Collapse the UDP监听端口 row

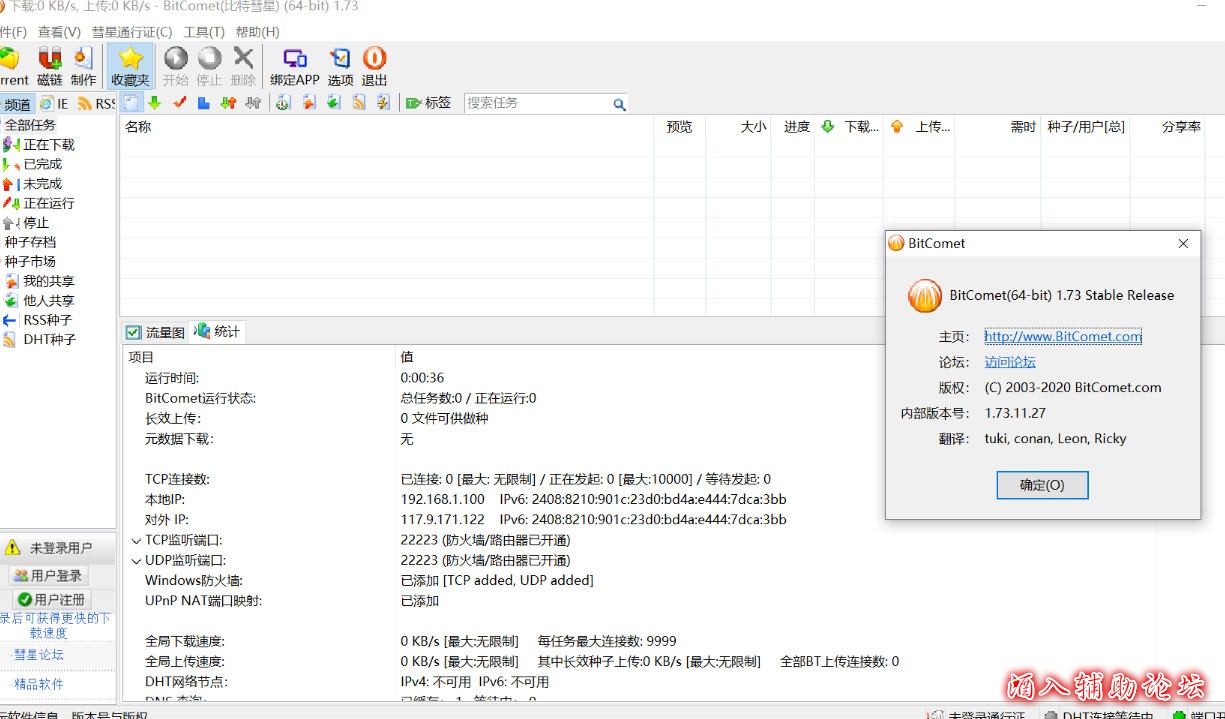[x=136, y=561]
